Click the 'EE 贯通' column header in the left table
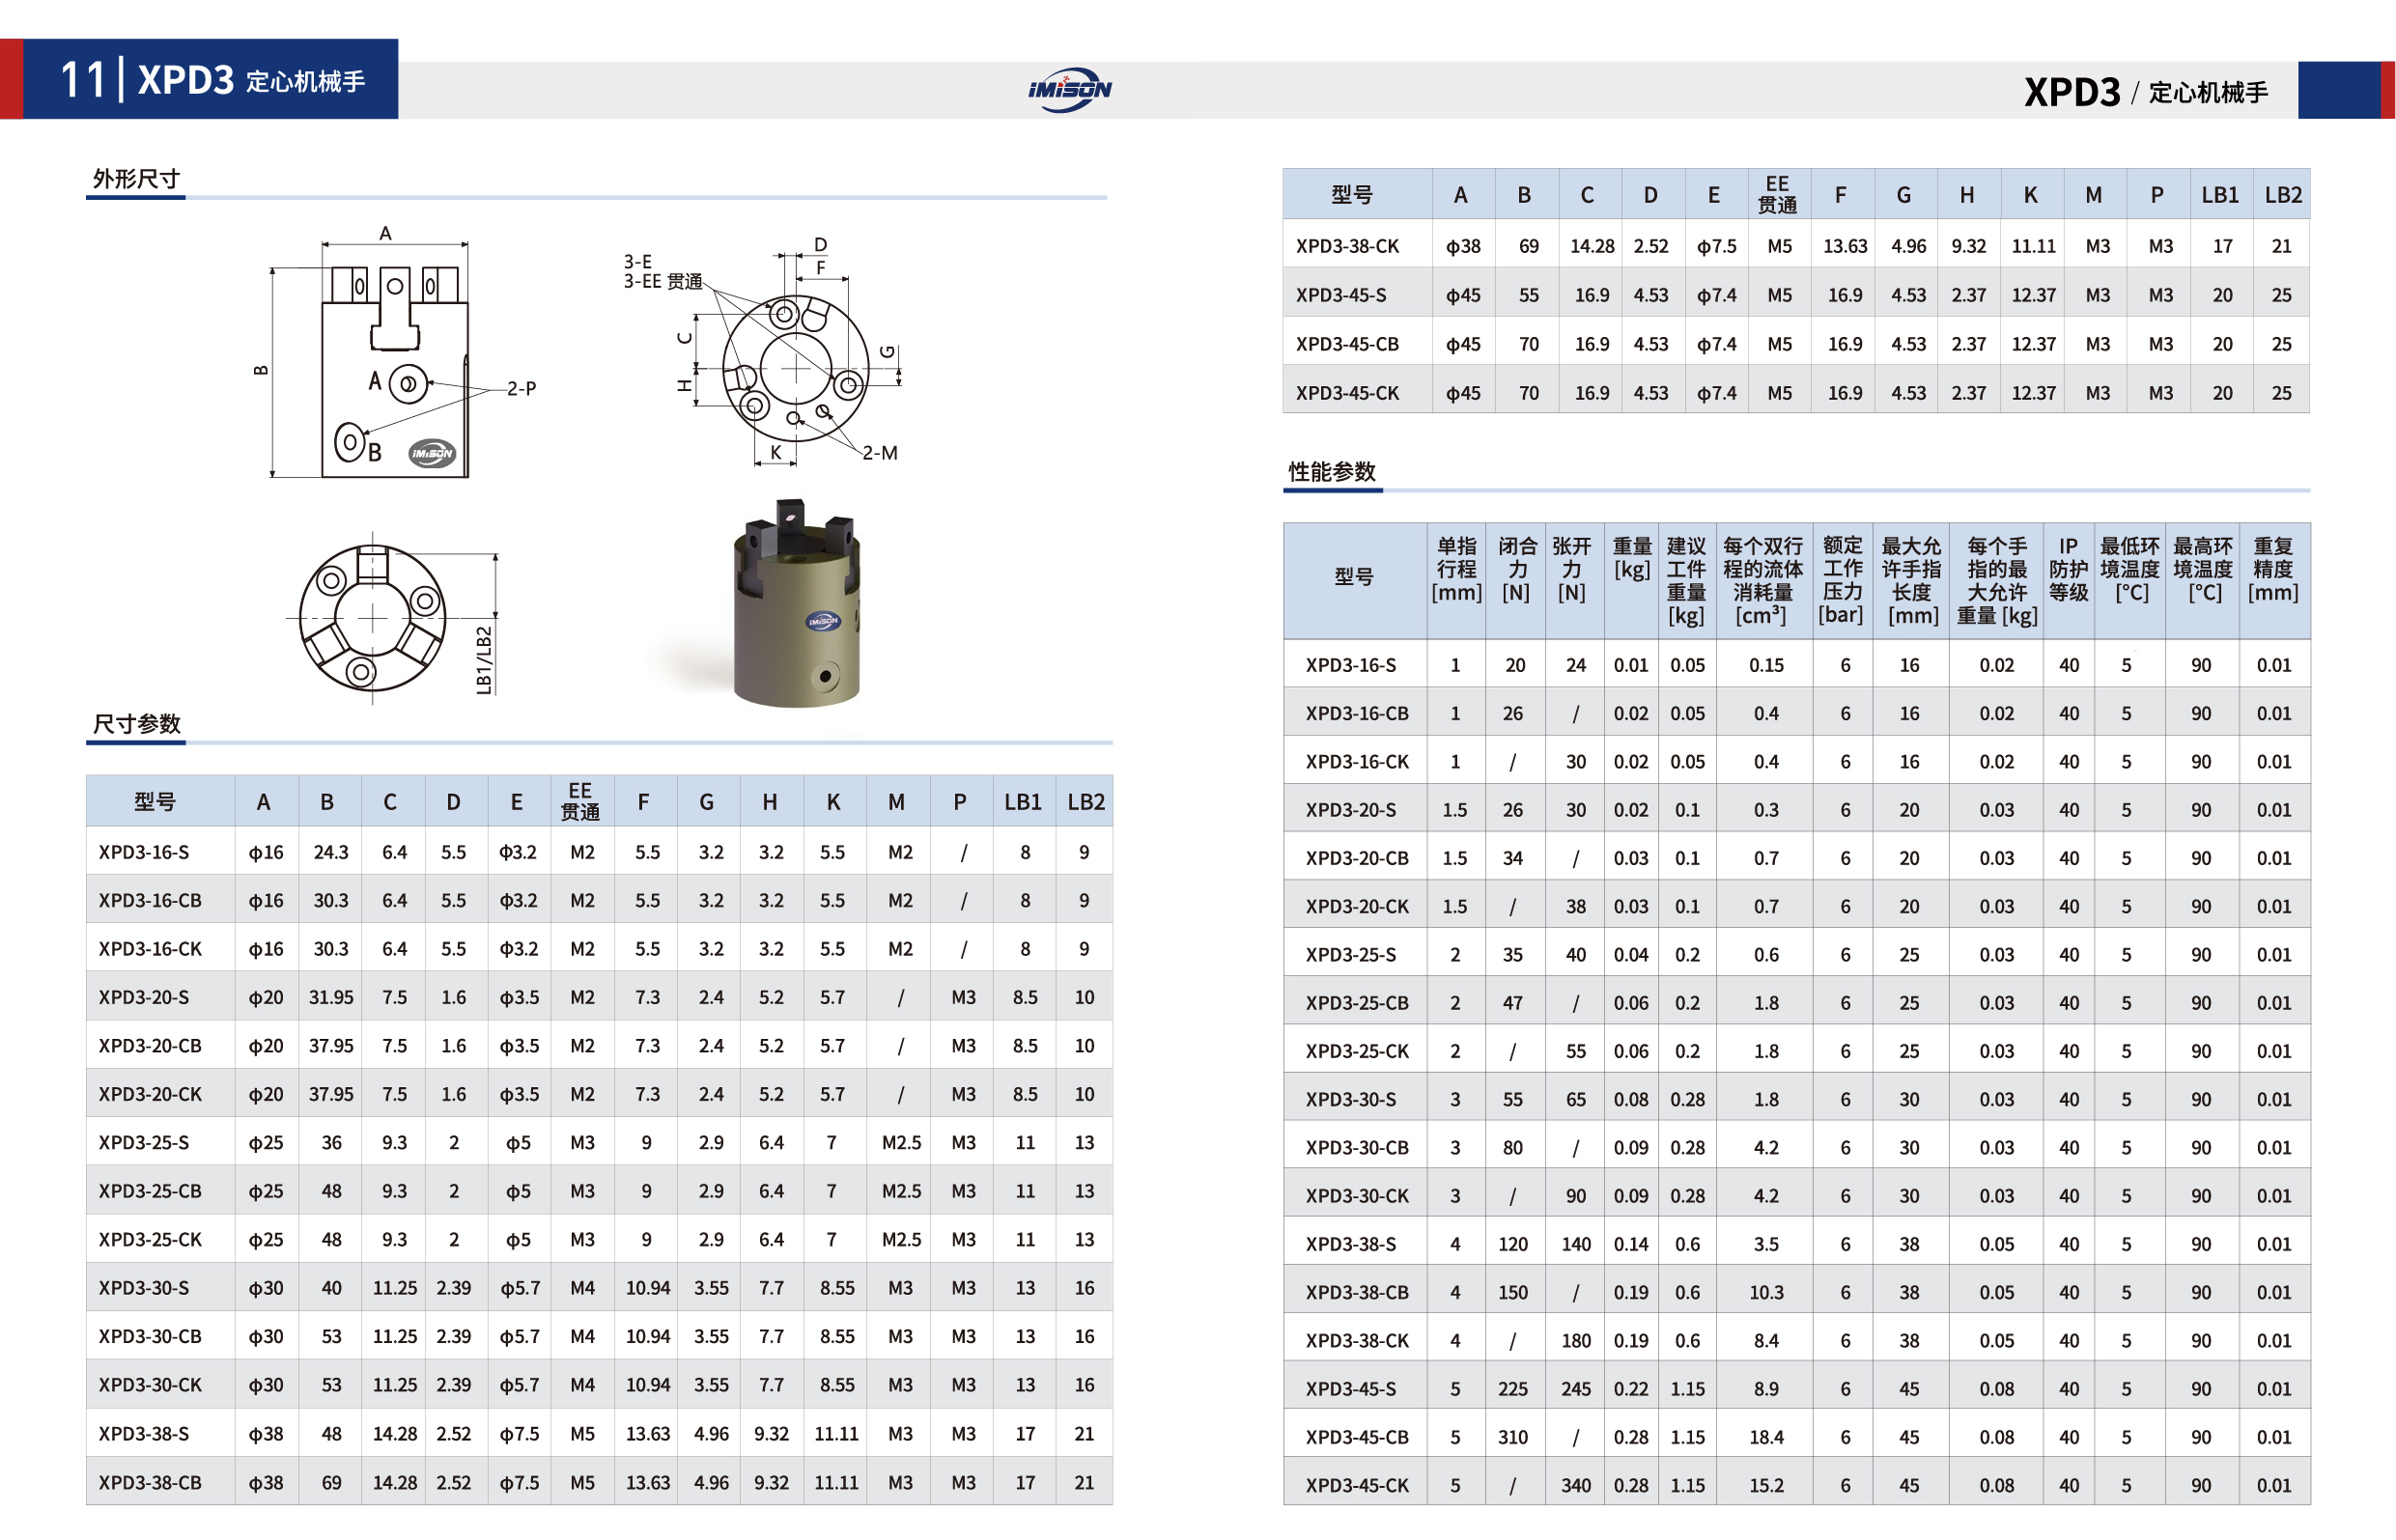Screen dimensions: 2396x1540 tap(580, 801)
